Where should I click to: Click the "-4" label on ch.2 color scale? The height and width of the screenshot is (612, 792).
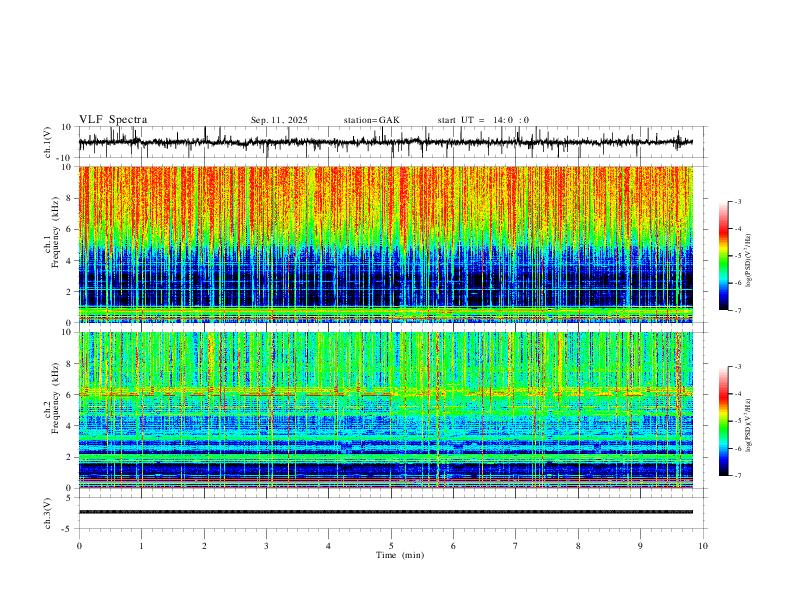[x=738, y=394]
